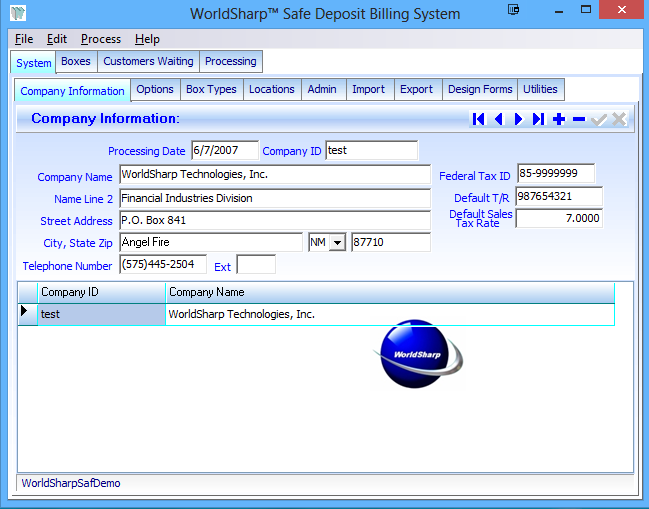Switch to the Boxes tab
Viewport: 649px width, 509px height.
coord(75,61)
